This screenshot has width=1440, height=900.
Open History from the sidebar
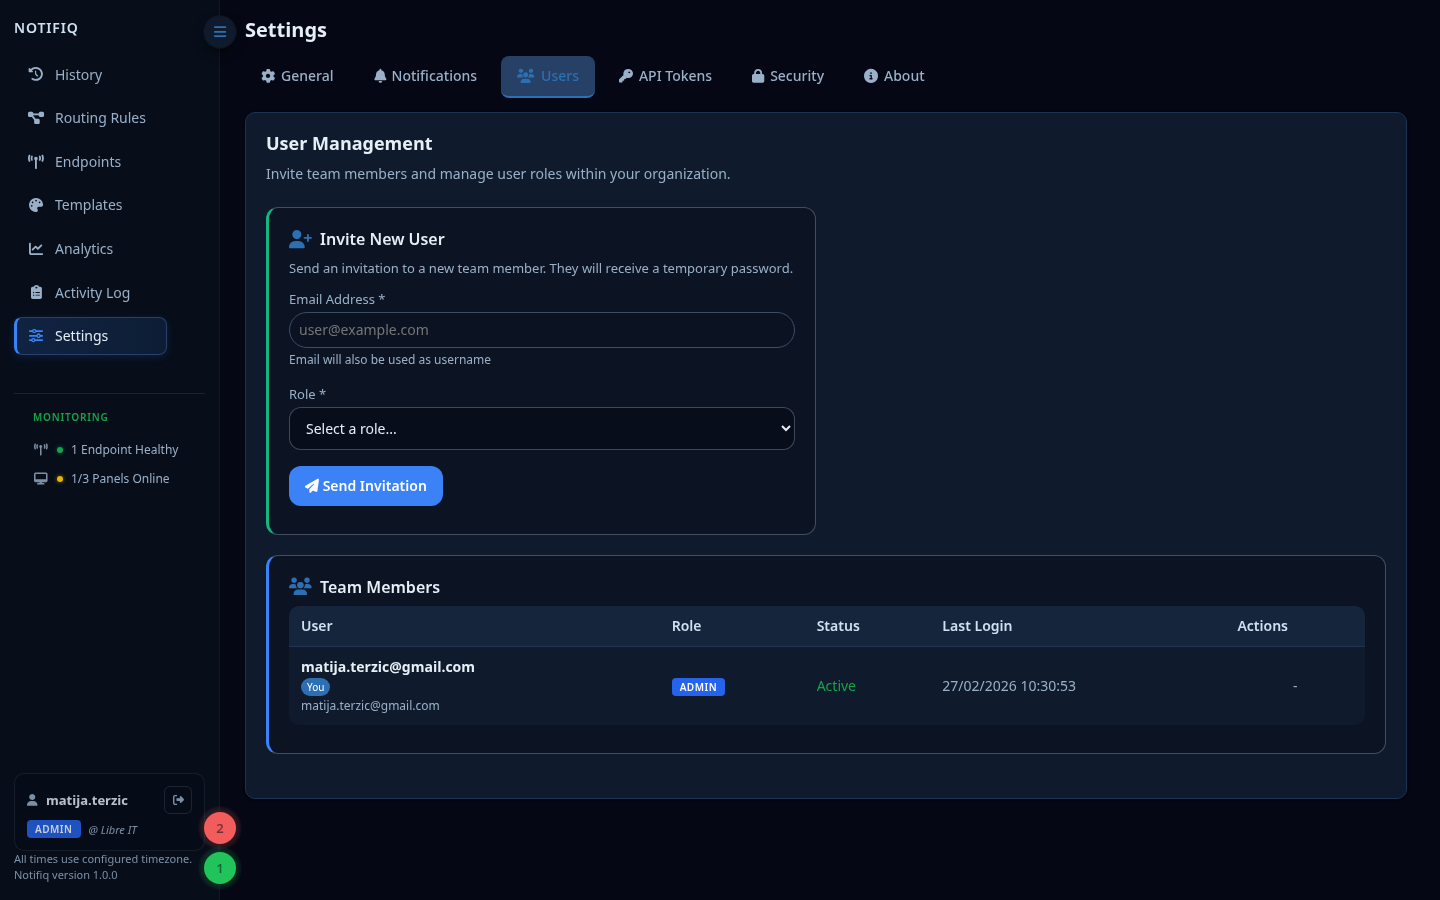(x=90, y=75)
